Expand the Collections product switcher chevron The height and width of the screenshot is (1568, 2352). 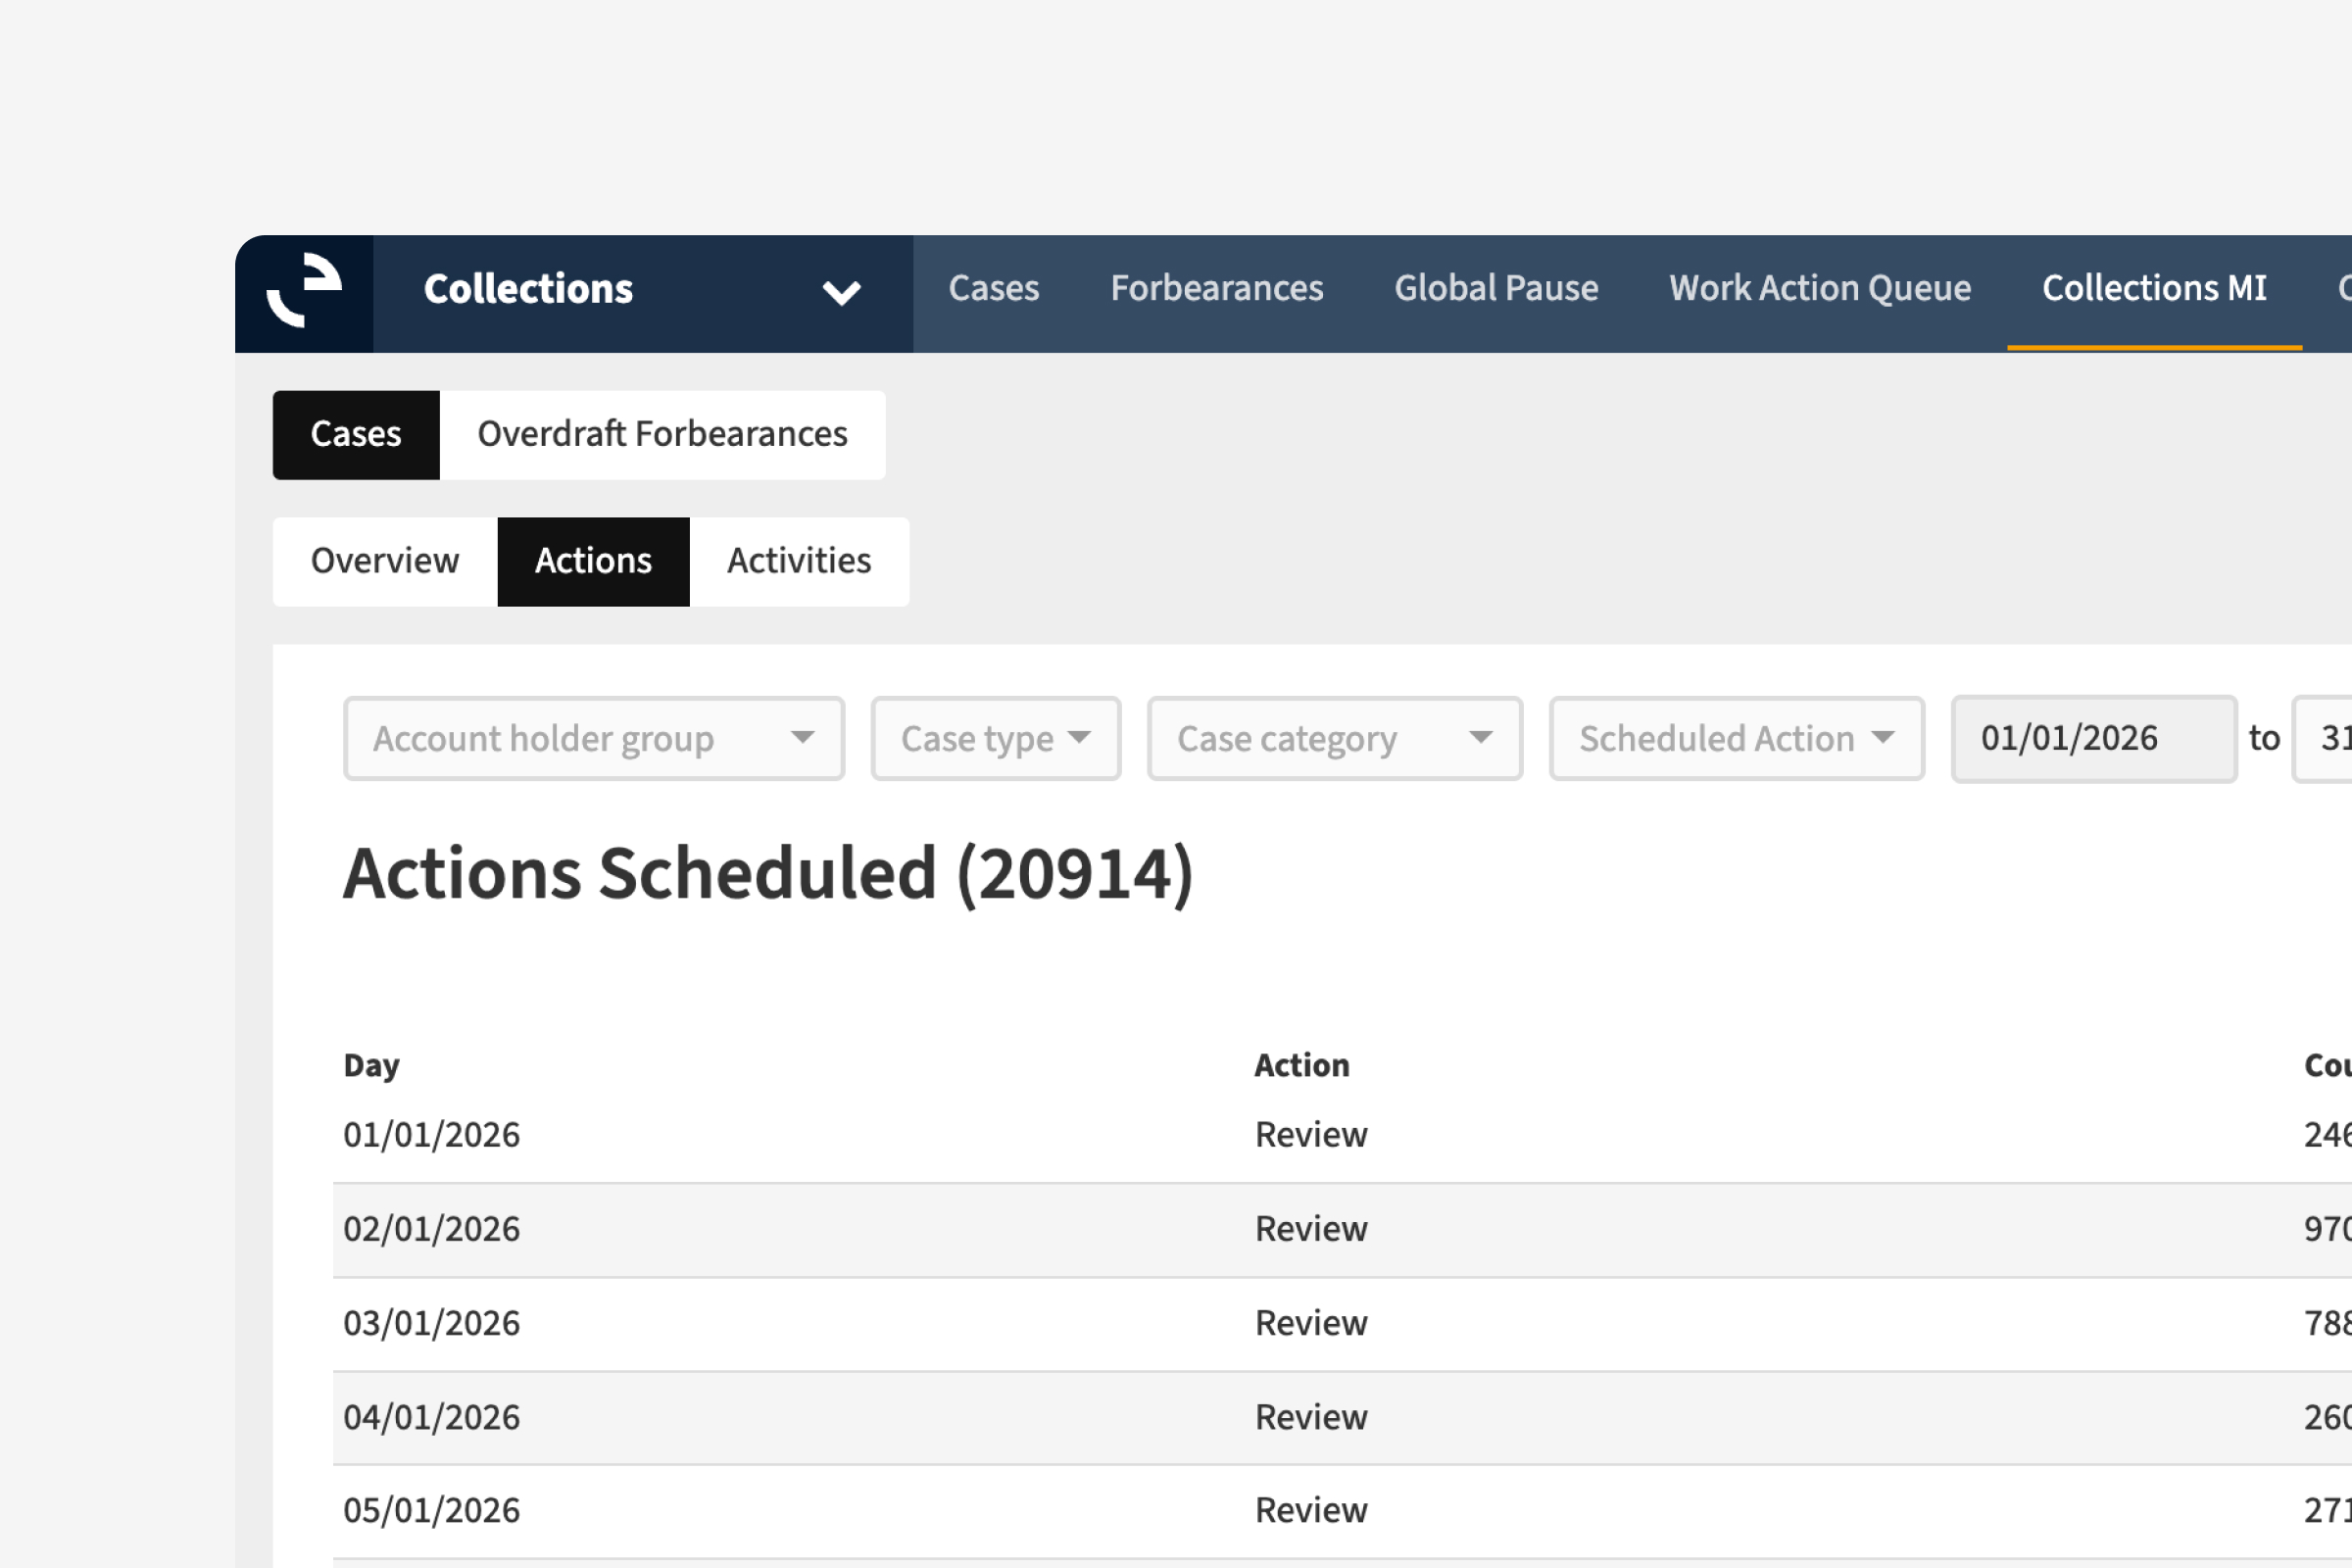tap(840, 292)
